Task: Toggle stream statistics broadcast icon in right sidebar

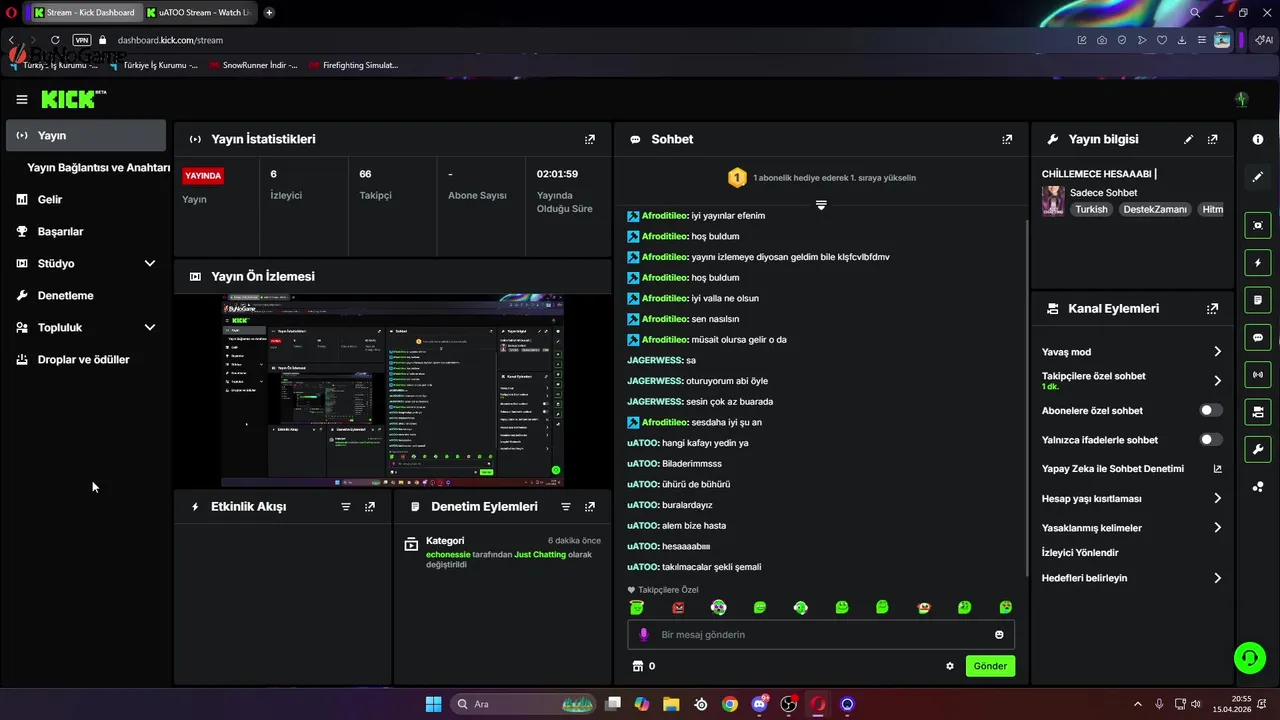Action: point(1258,375)
